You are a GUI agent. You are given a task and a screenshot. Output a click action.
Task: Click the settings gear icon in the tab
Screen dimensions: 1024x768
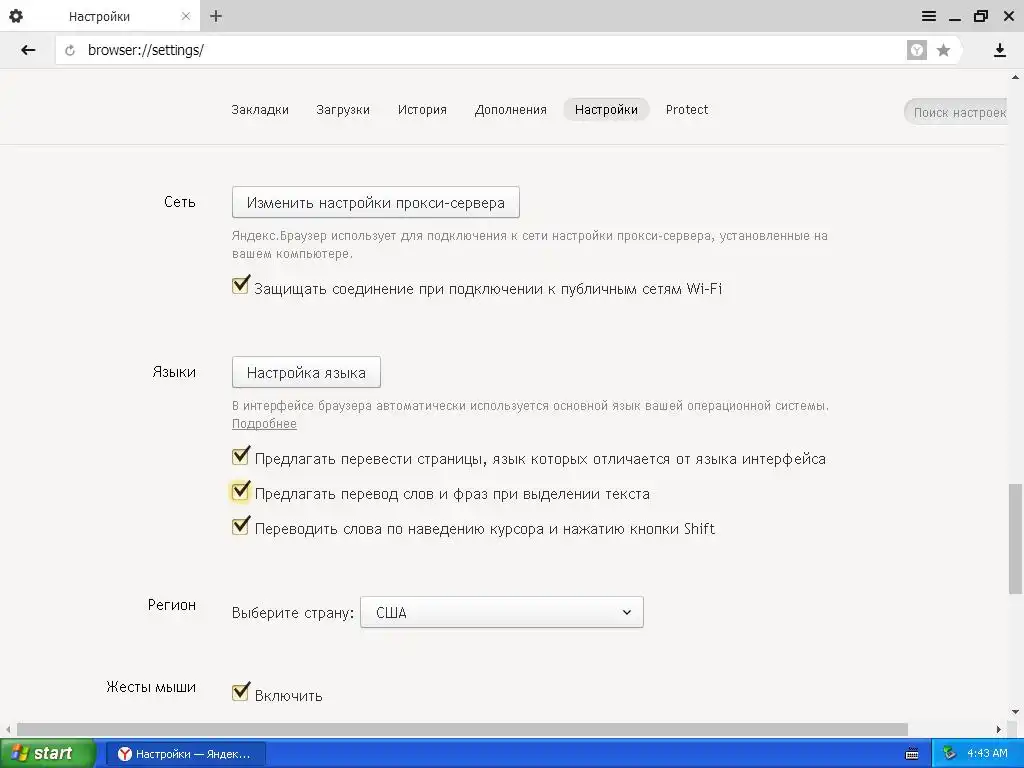(16, 16)
